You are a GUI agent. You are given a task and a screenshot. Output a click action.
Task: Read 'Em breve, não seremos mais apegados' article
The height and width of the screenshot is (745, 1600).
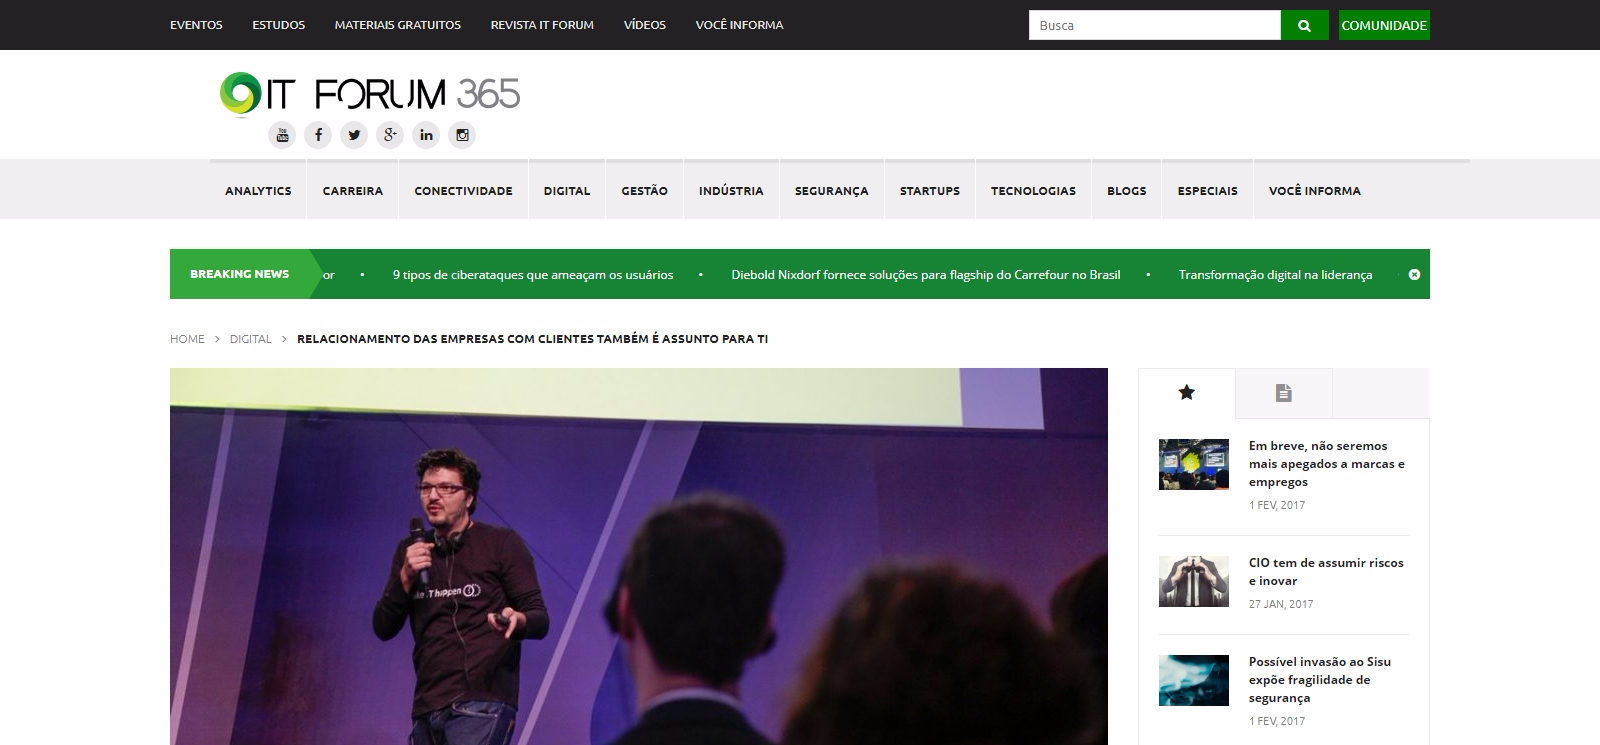pyautogui.click(x=1327, y=464)
